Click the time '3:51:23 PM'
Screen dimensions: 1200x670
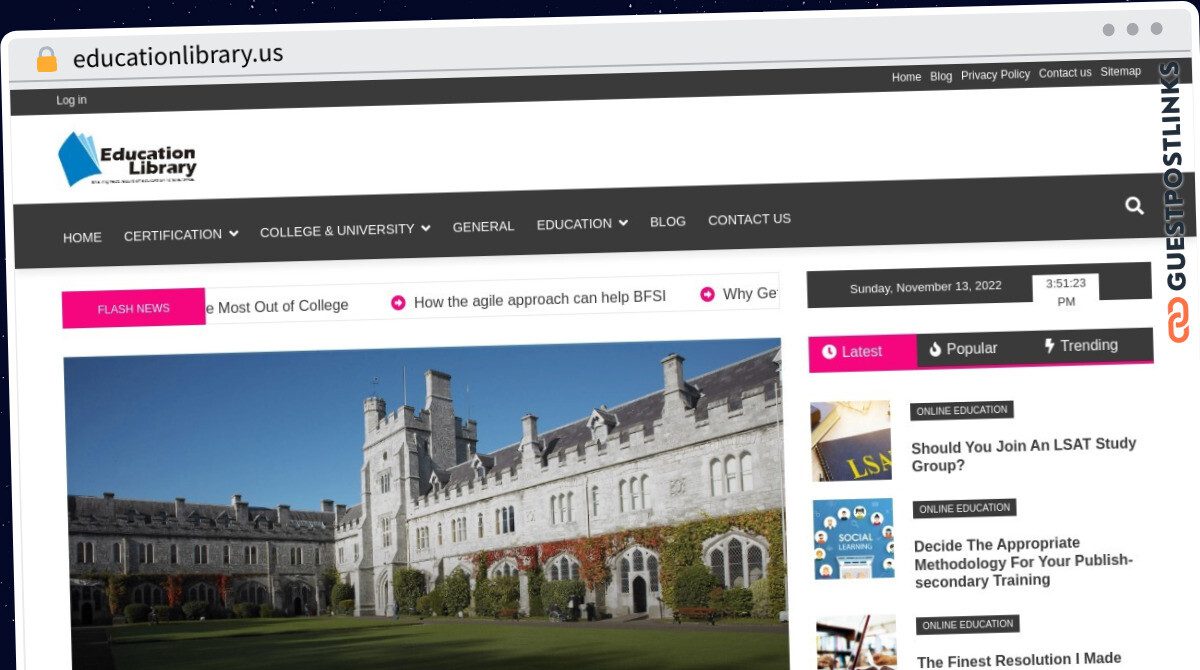(x=1066, y=292)
